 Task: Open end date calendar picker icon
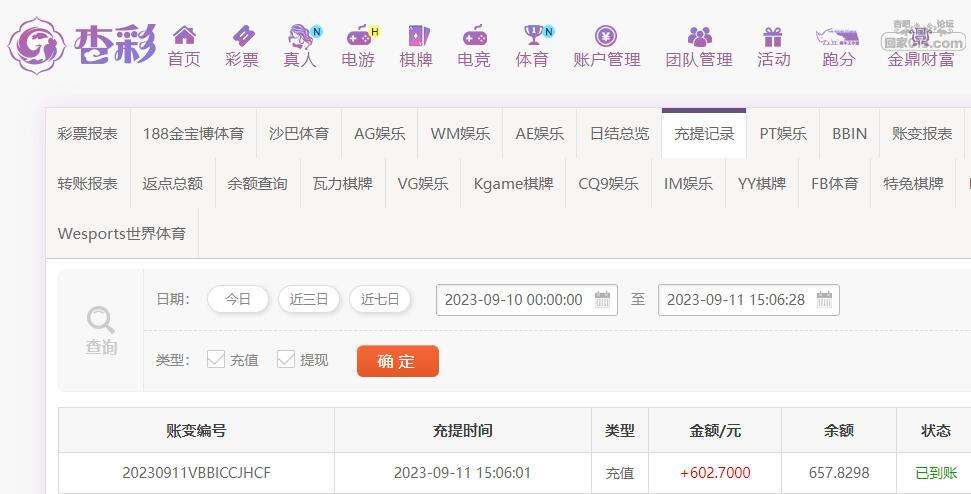pos(825,299)
